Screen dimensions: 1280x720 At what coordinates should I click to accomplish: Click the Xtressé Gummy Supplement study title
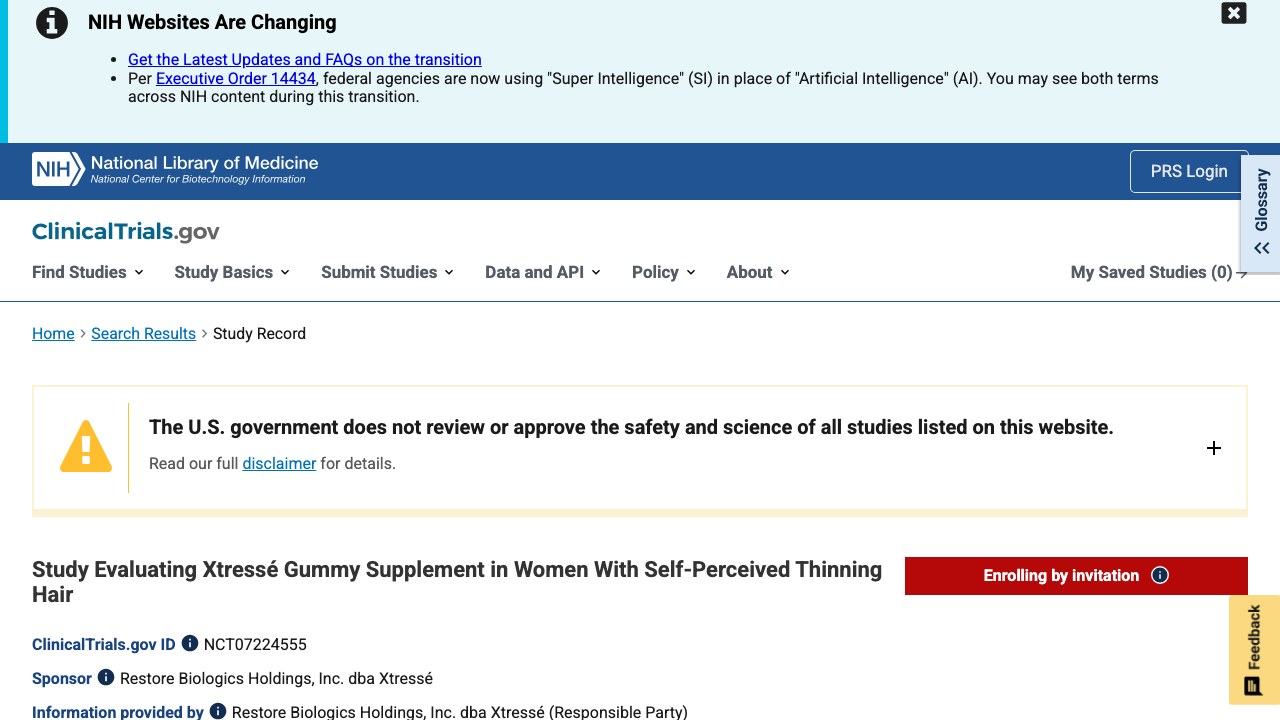[457, 581]
